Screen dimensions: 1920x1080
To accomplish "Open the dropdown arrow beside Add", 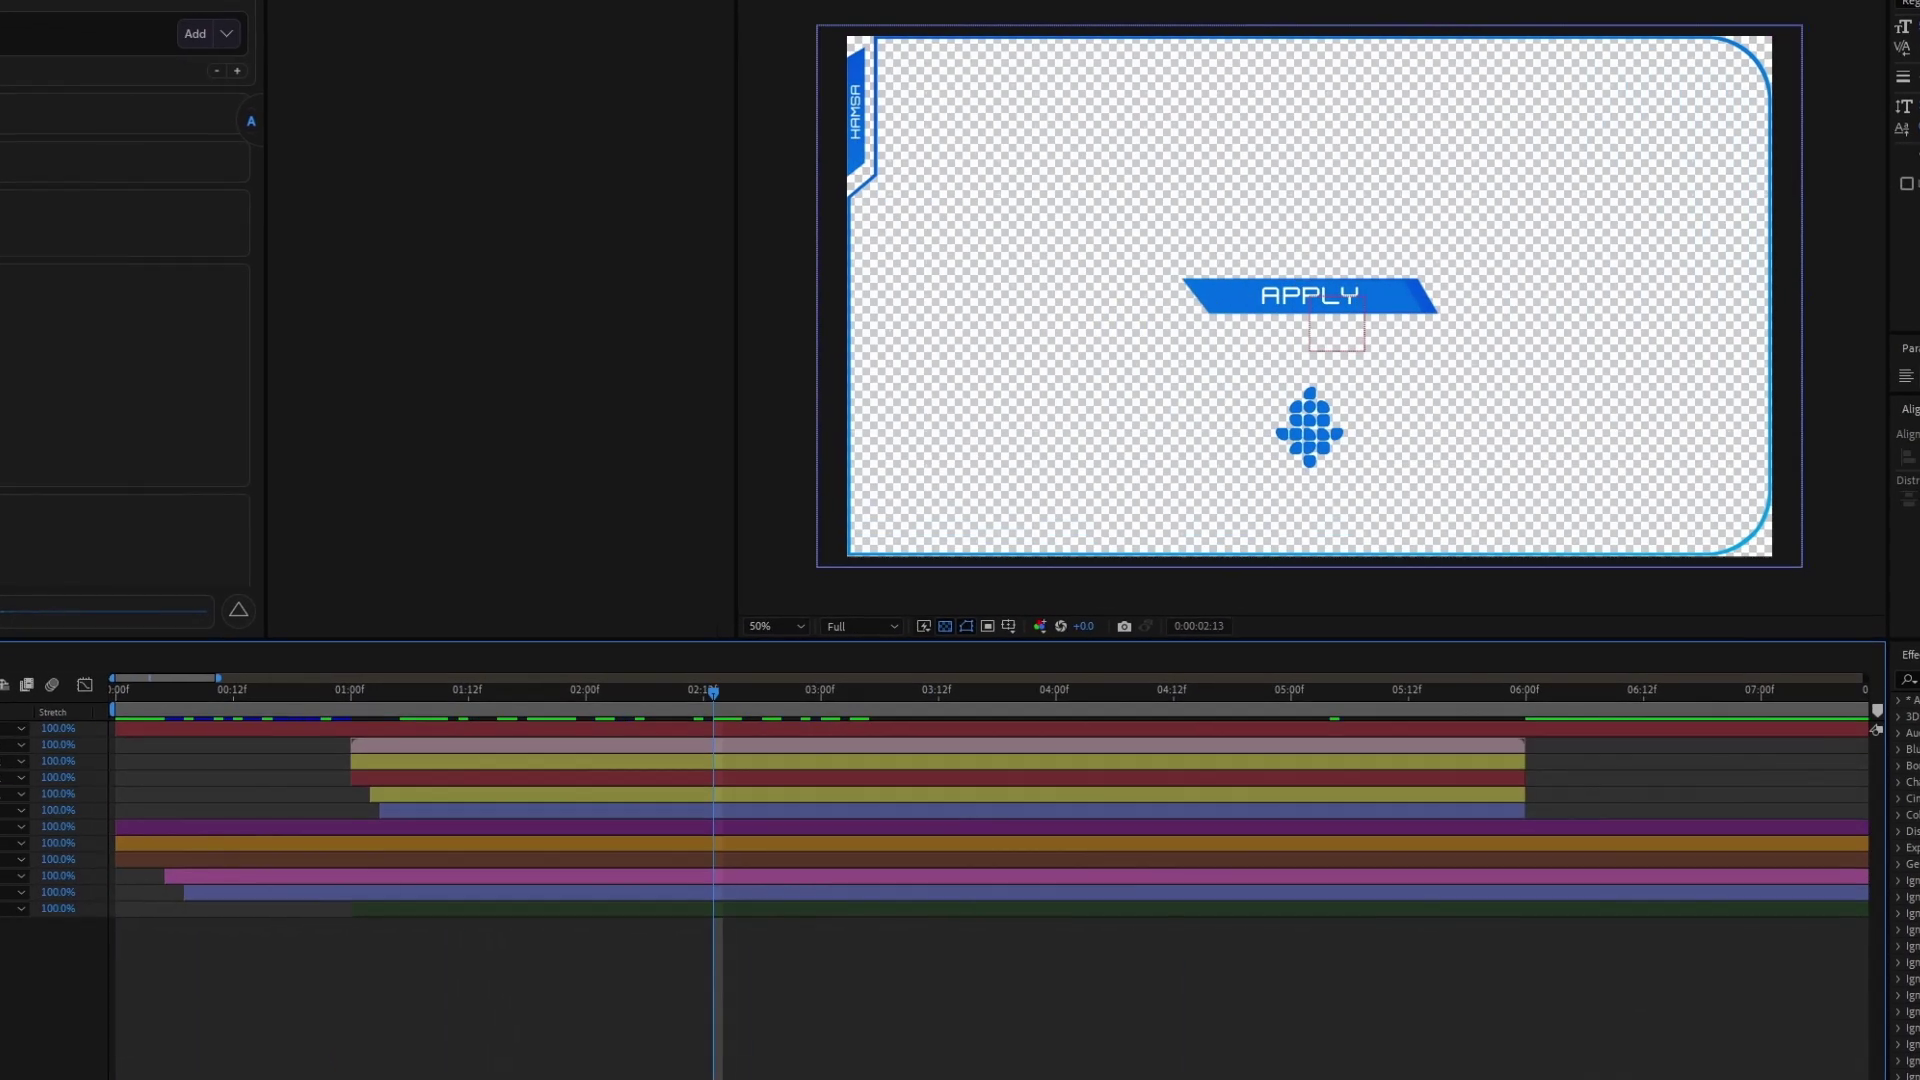I will tap(227, 34).
